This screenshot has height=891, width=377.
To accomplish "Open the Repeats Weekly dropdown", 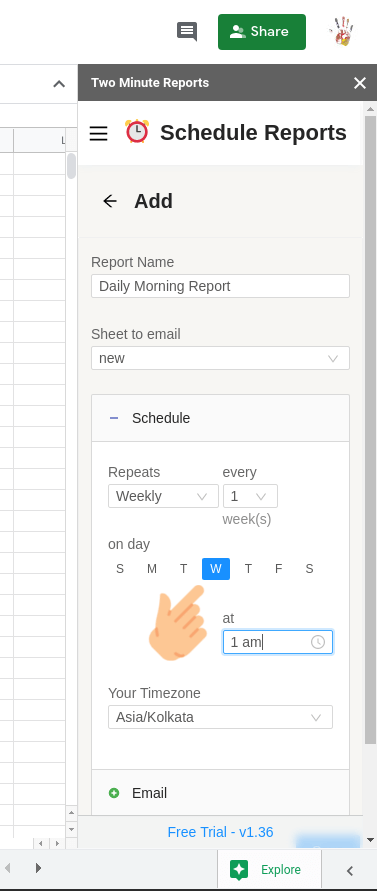I will pyautogui.click(x=163, y=496).
